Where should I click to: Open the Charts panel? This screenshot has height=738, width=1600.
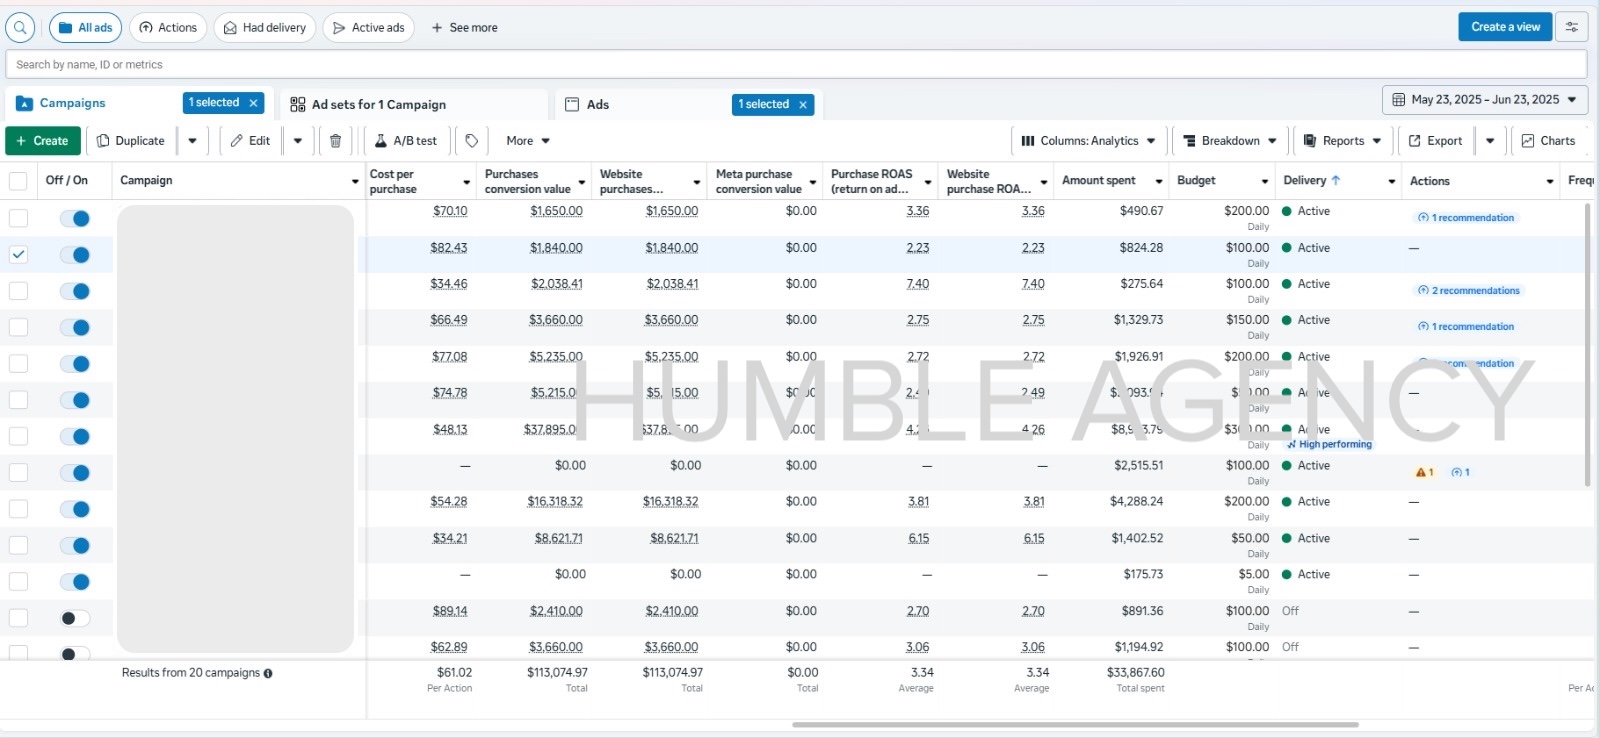(x=1548, y=141)
